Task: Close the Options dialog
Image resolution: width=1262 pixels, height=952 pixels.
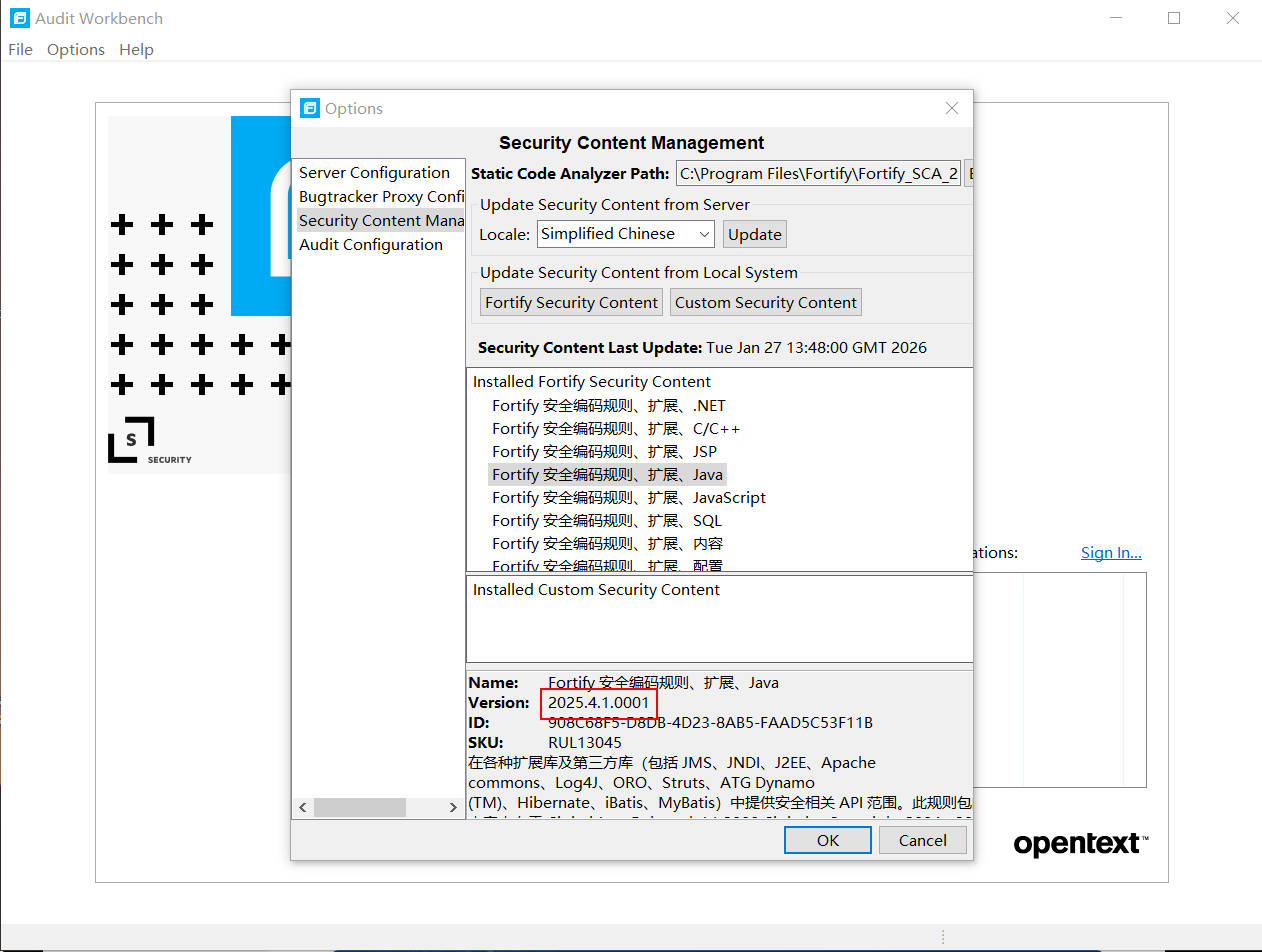Action: click(x=951, y=108)
